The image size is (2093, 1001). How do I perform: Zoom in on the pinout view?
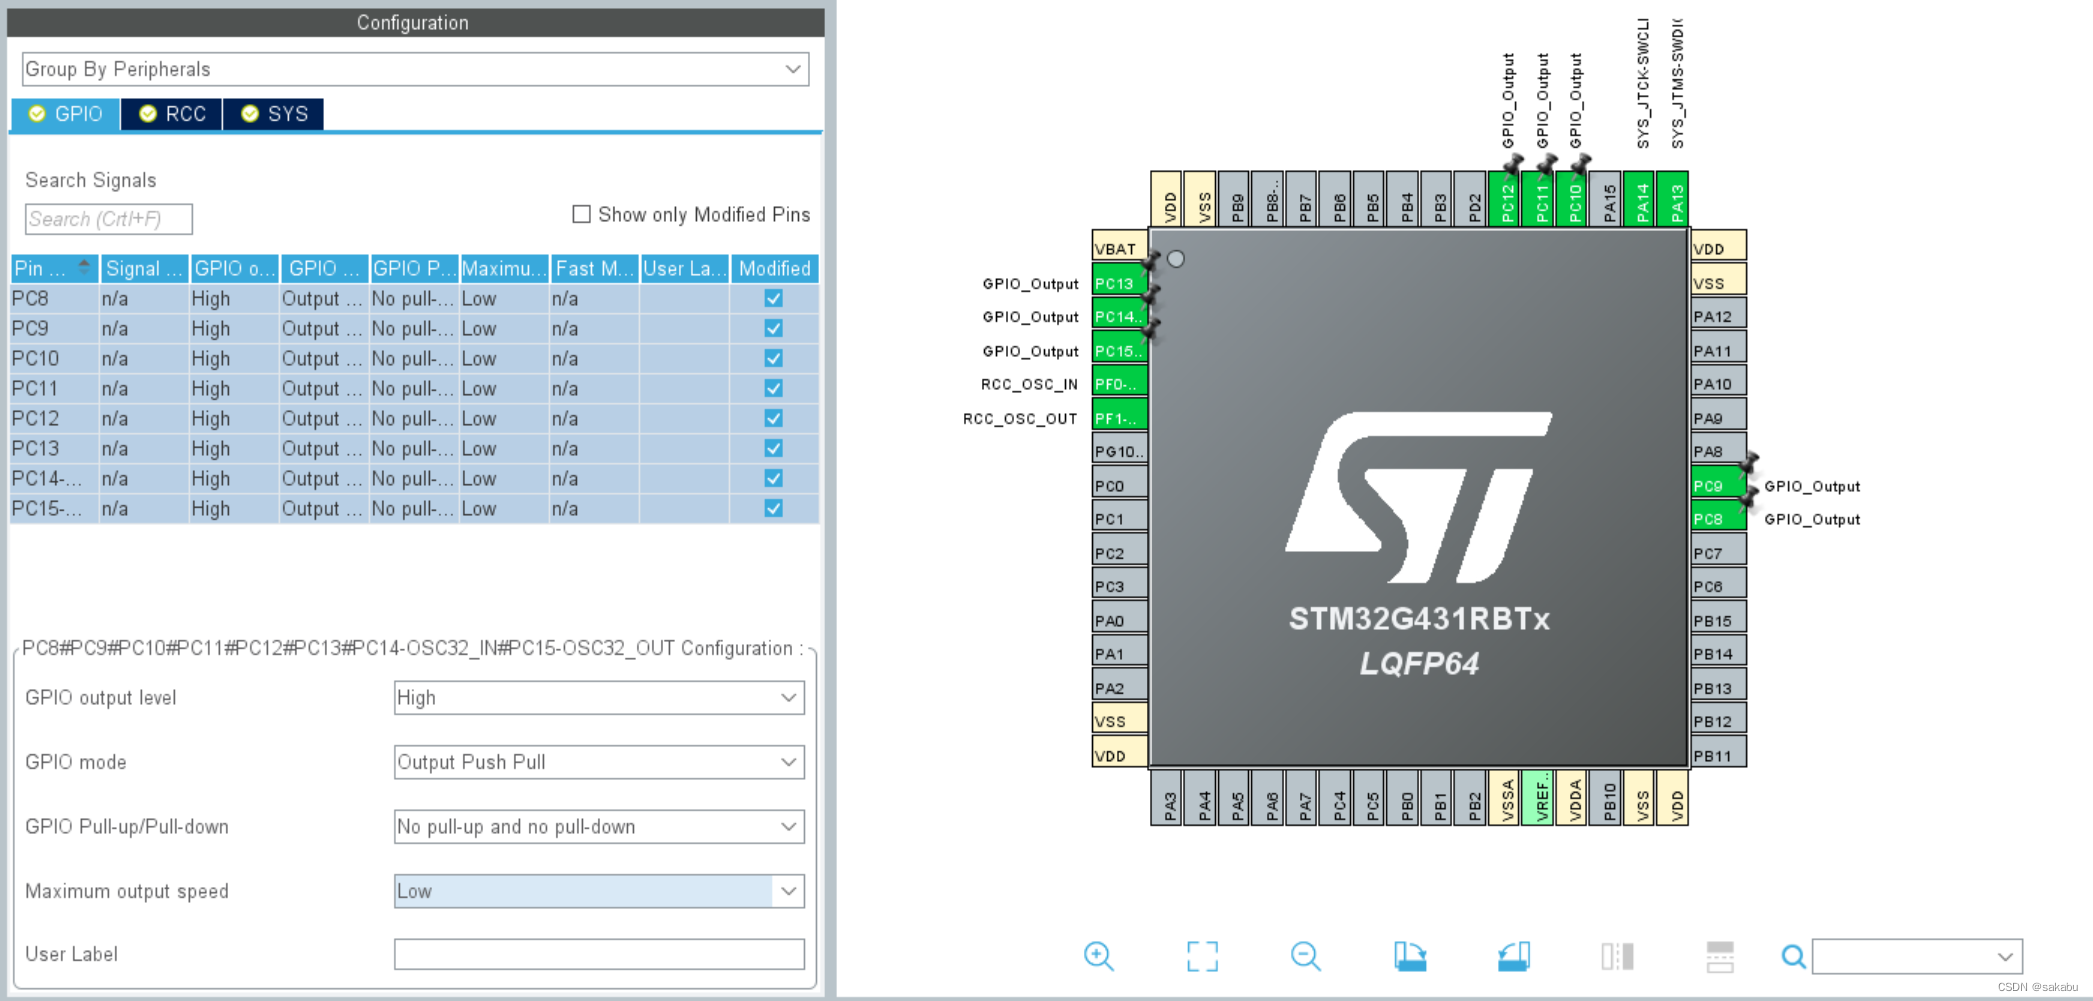point(1098,956)
